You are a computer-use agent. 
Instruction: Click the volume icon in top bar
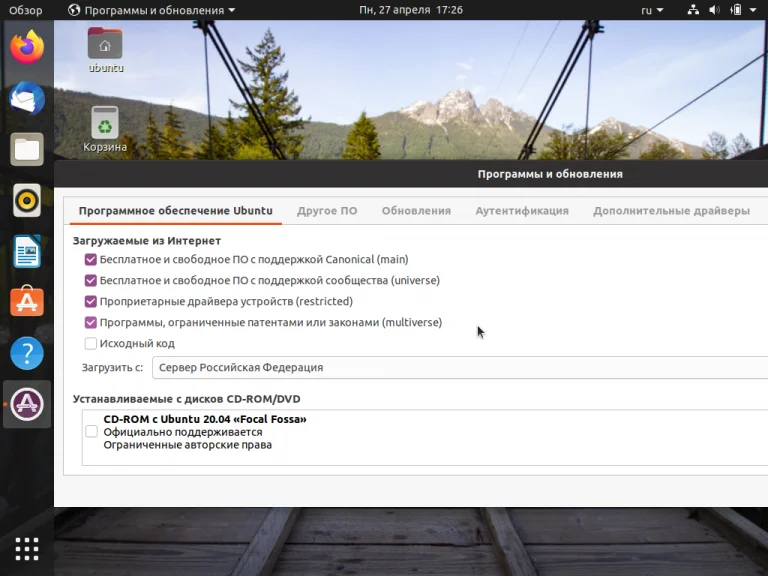pyautogui.click(x=714, y=10)
